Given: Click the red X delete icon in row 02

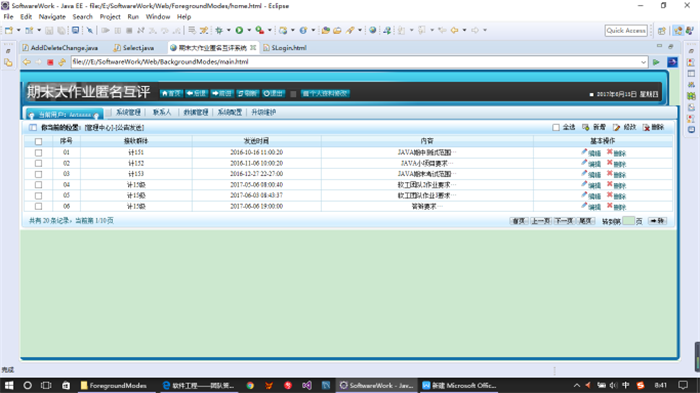Looking at the screenshot, I should click(609, 163).
